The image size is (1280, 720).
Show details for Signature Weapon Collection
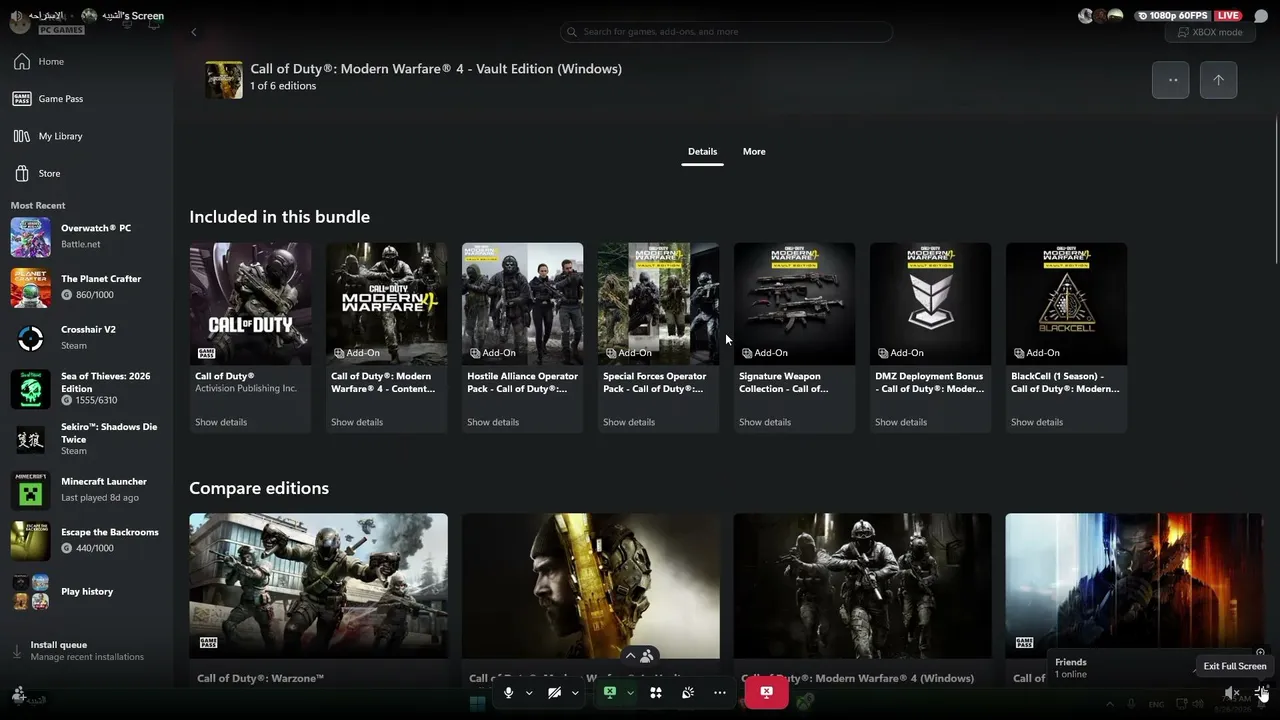tap(765, 422)
